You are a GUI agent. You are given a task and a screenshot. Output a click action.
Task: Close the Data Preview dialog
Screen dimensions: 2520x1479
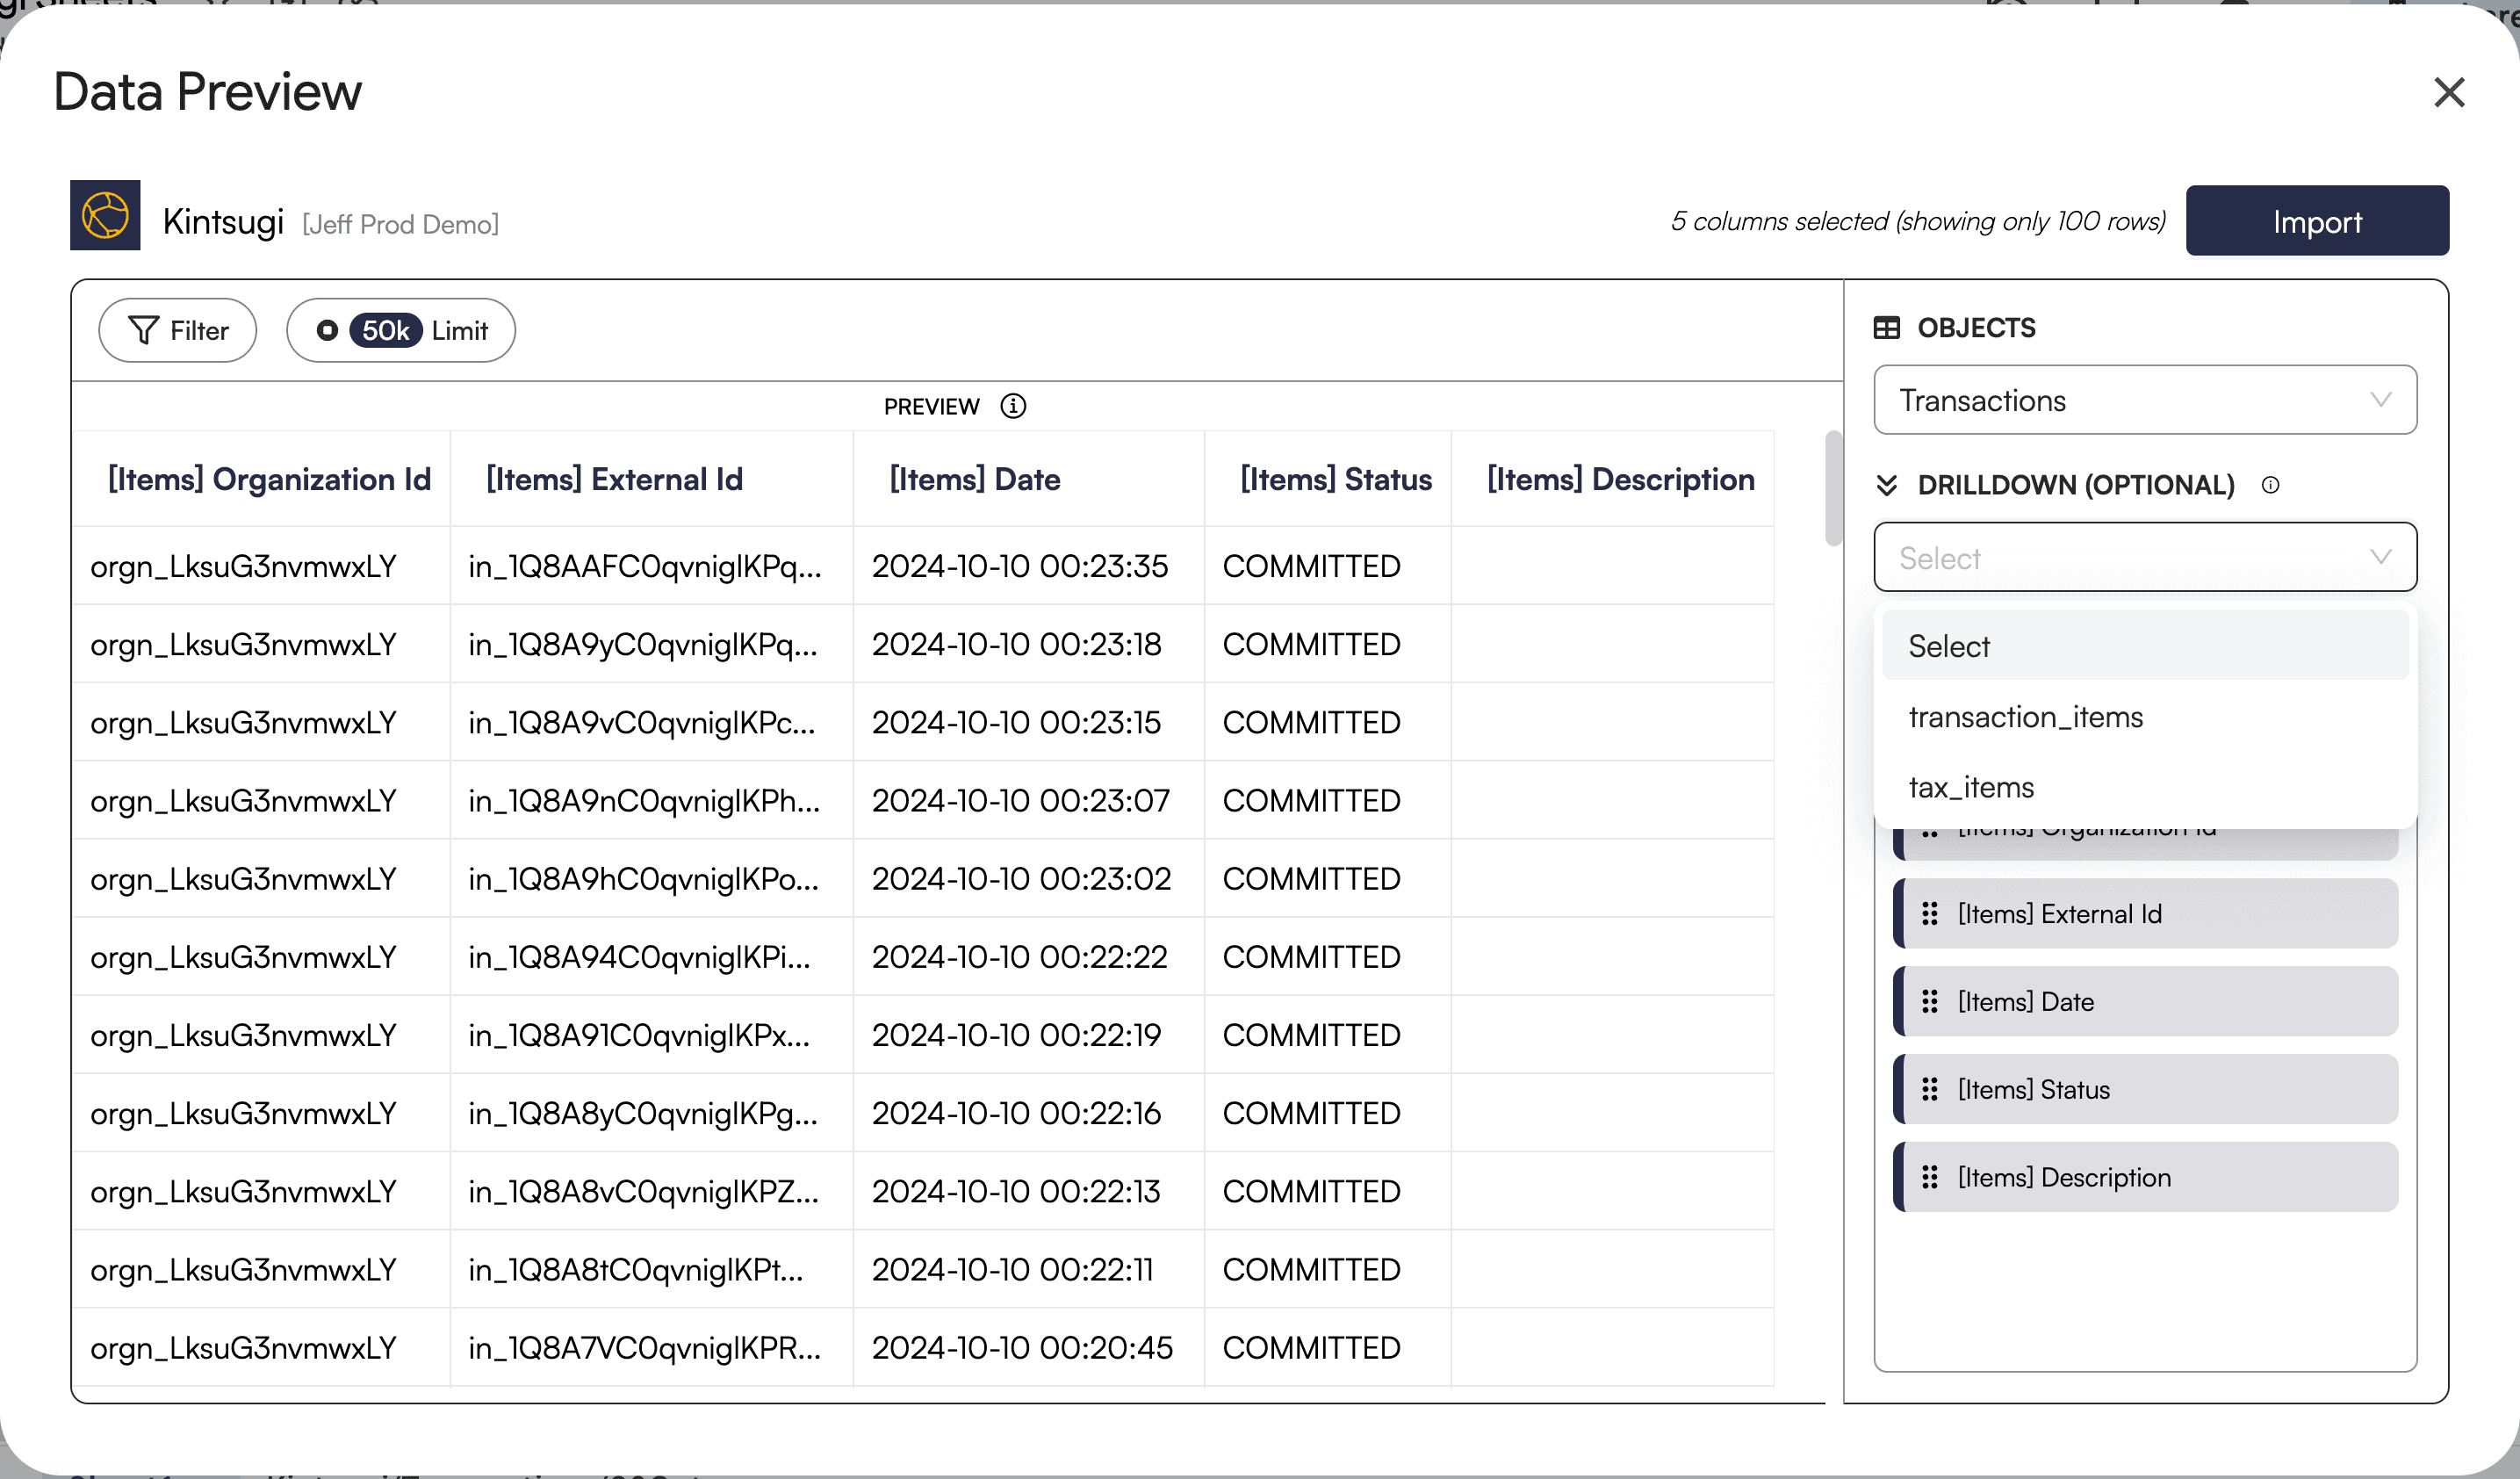pos(2449,92)
